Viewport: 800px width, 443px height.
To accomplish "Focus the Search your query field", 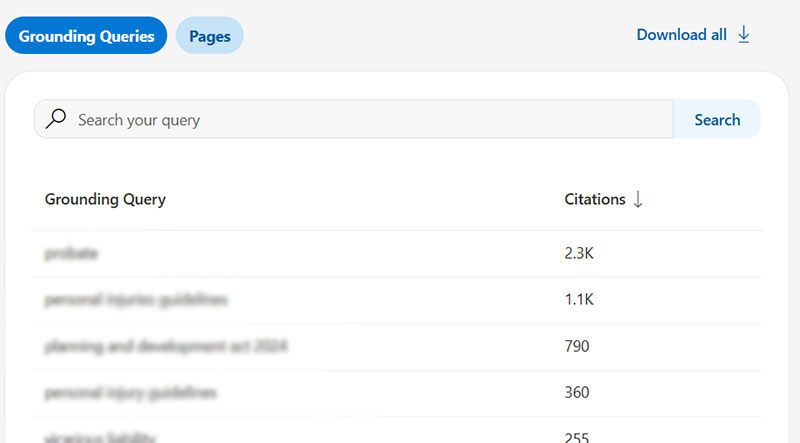I will (354, 119).
